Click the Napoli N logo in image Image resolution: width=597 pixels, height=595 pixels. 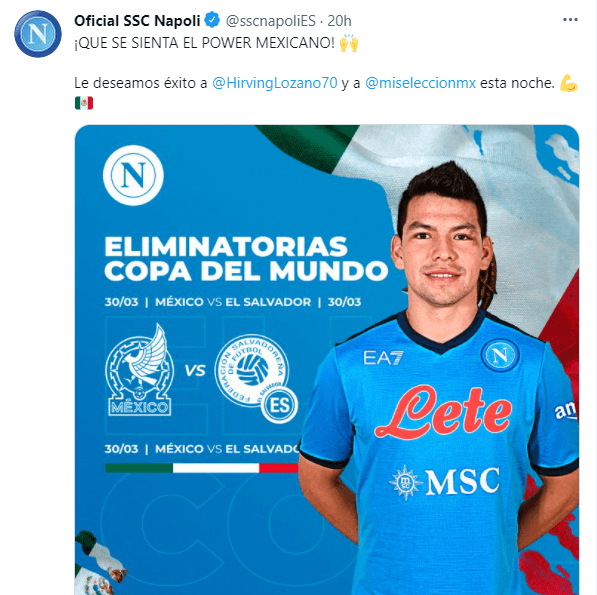(x=133, y=175)
